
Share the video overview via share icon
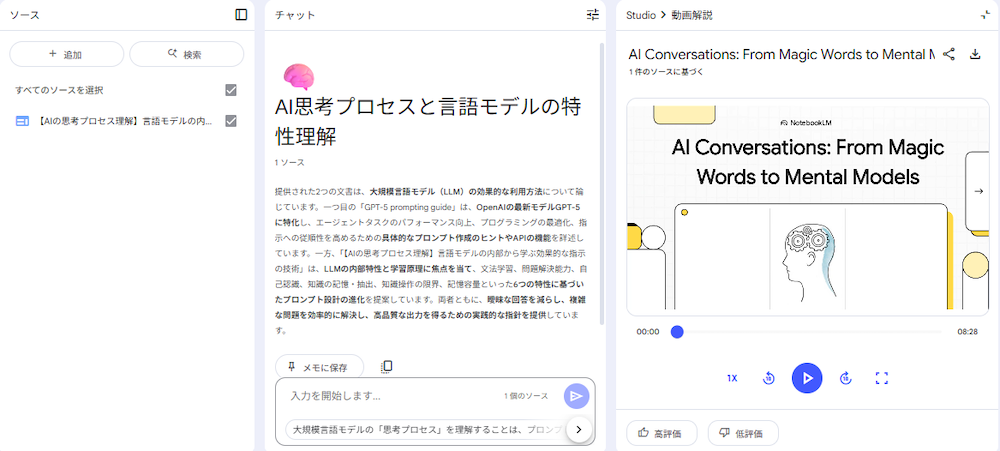tap(949, 54)
